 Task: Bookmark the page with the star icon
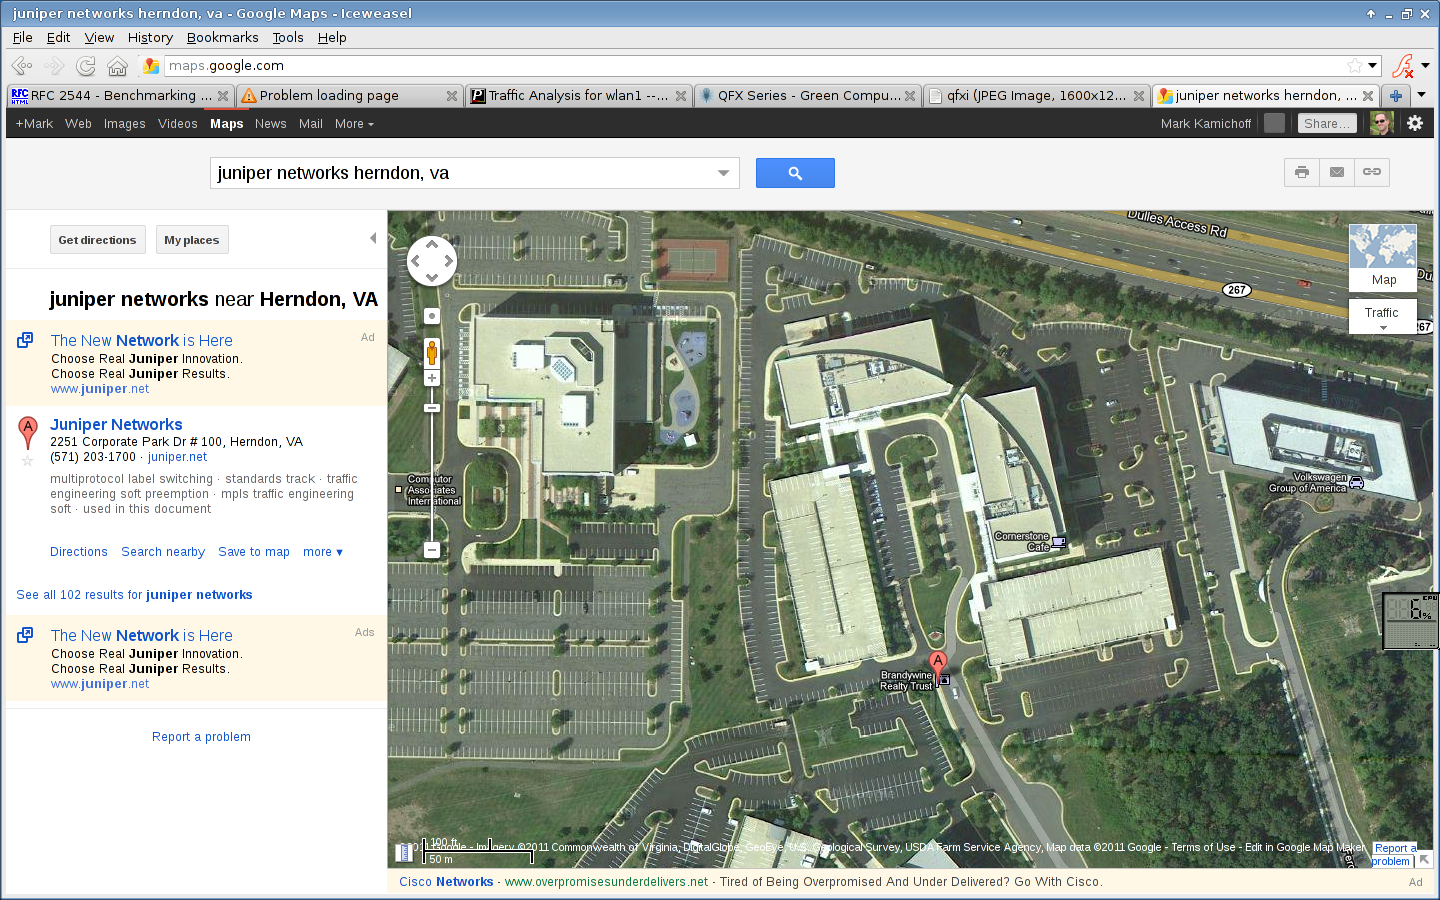pos(1354,66)
